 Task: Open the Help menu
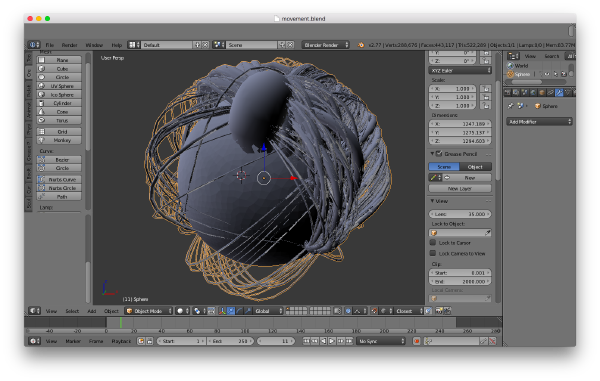coord(116,45)
